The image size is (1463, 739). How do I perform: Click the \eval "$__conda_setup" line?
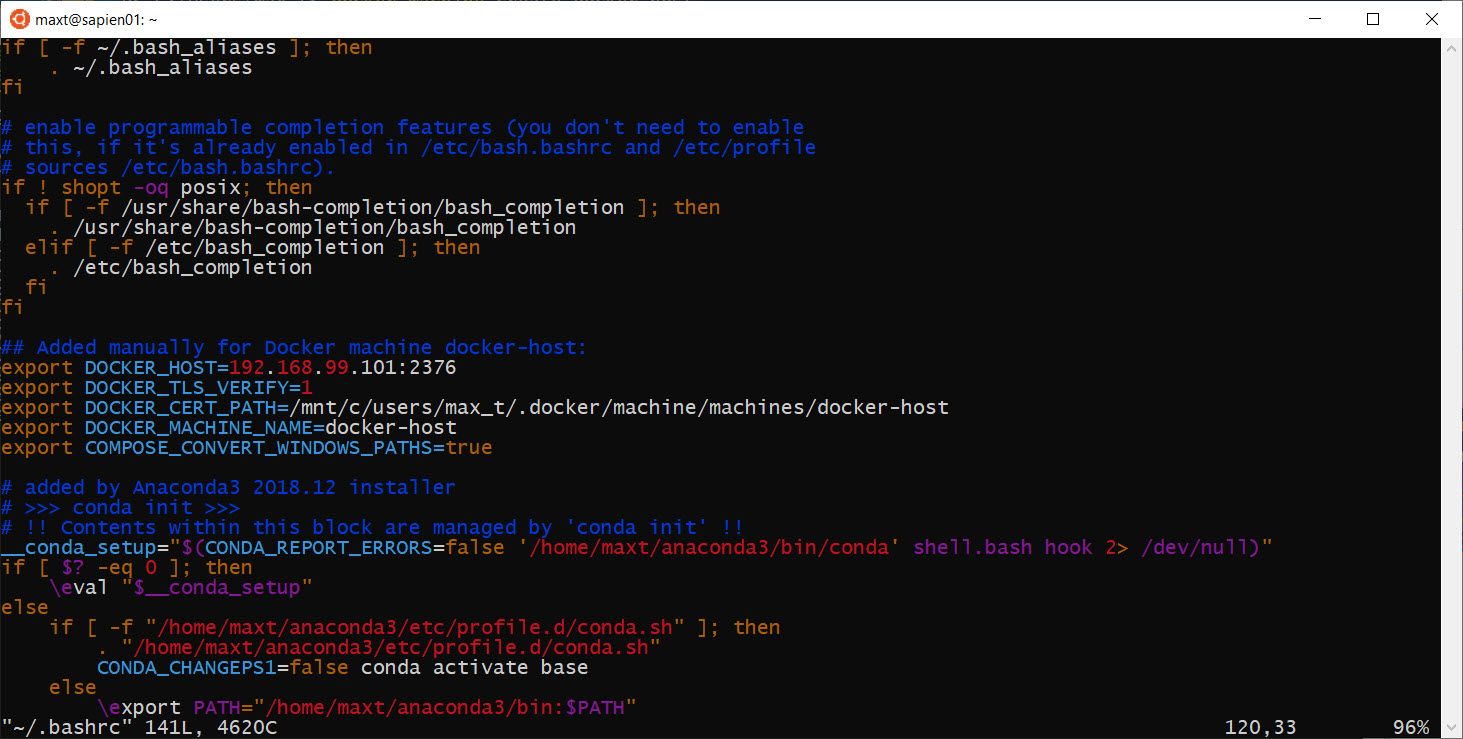(x=181, y=588)
